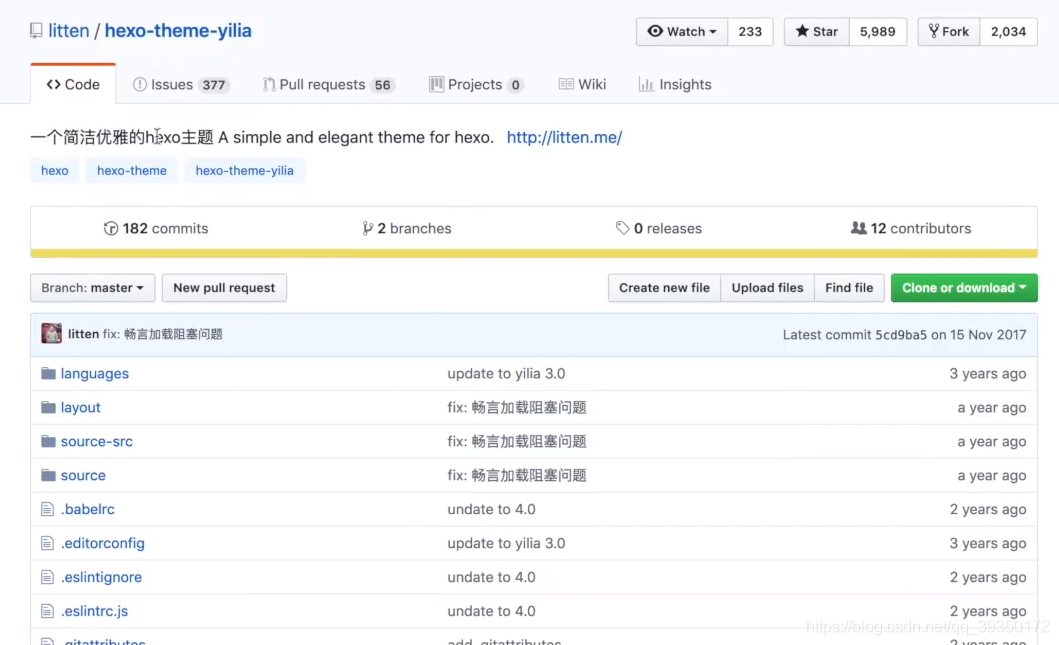Click the .eslintrc.js file icon

(47, 611)
